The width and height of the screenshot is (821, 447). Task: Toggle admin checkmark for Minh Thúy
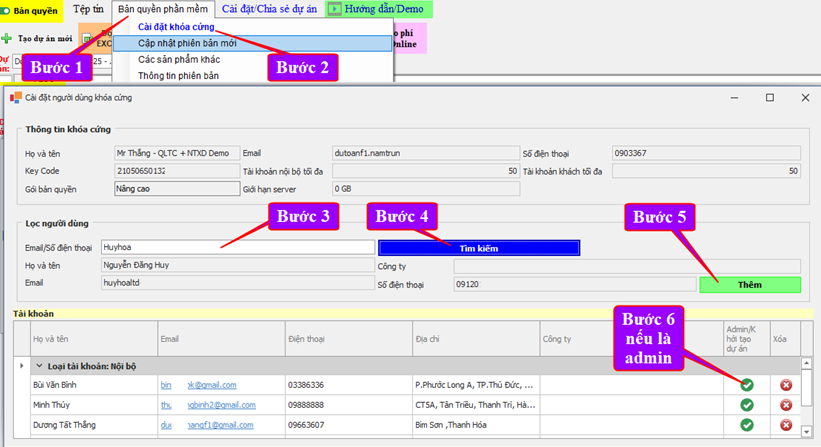pyautogui.click(x=746, y=405)
